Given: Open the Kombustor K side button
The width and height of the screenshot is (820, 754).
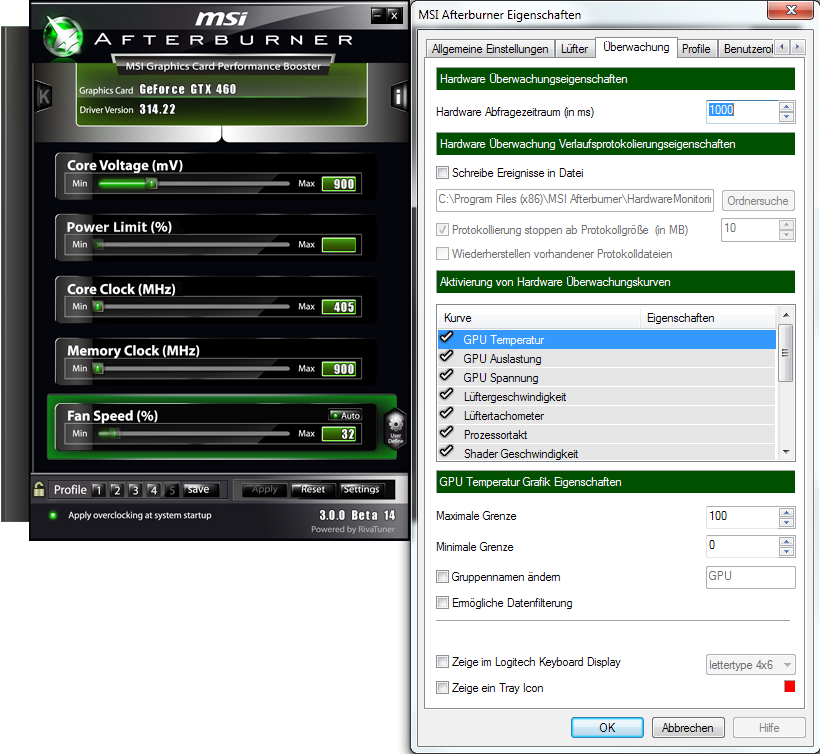Looking at the screenshot, I should [44, 96].
